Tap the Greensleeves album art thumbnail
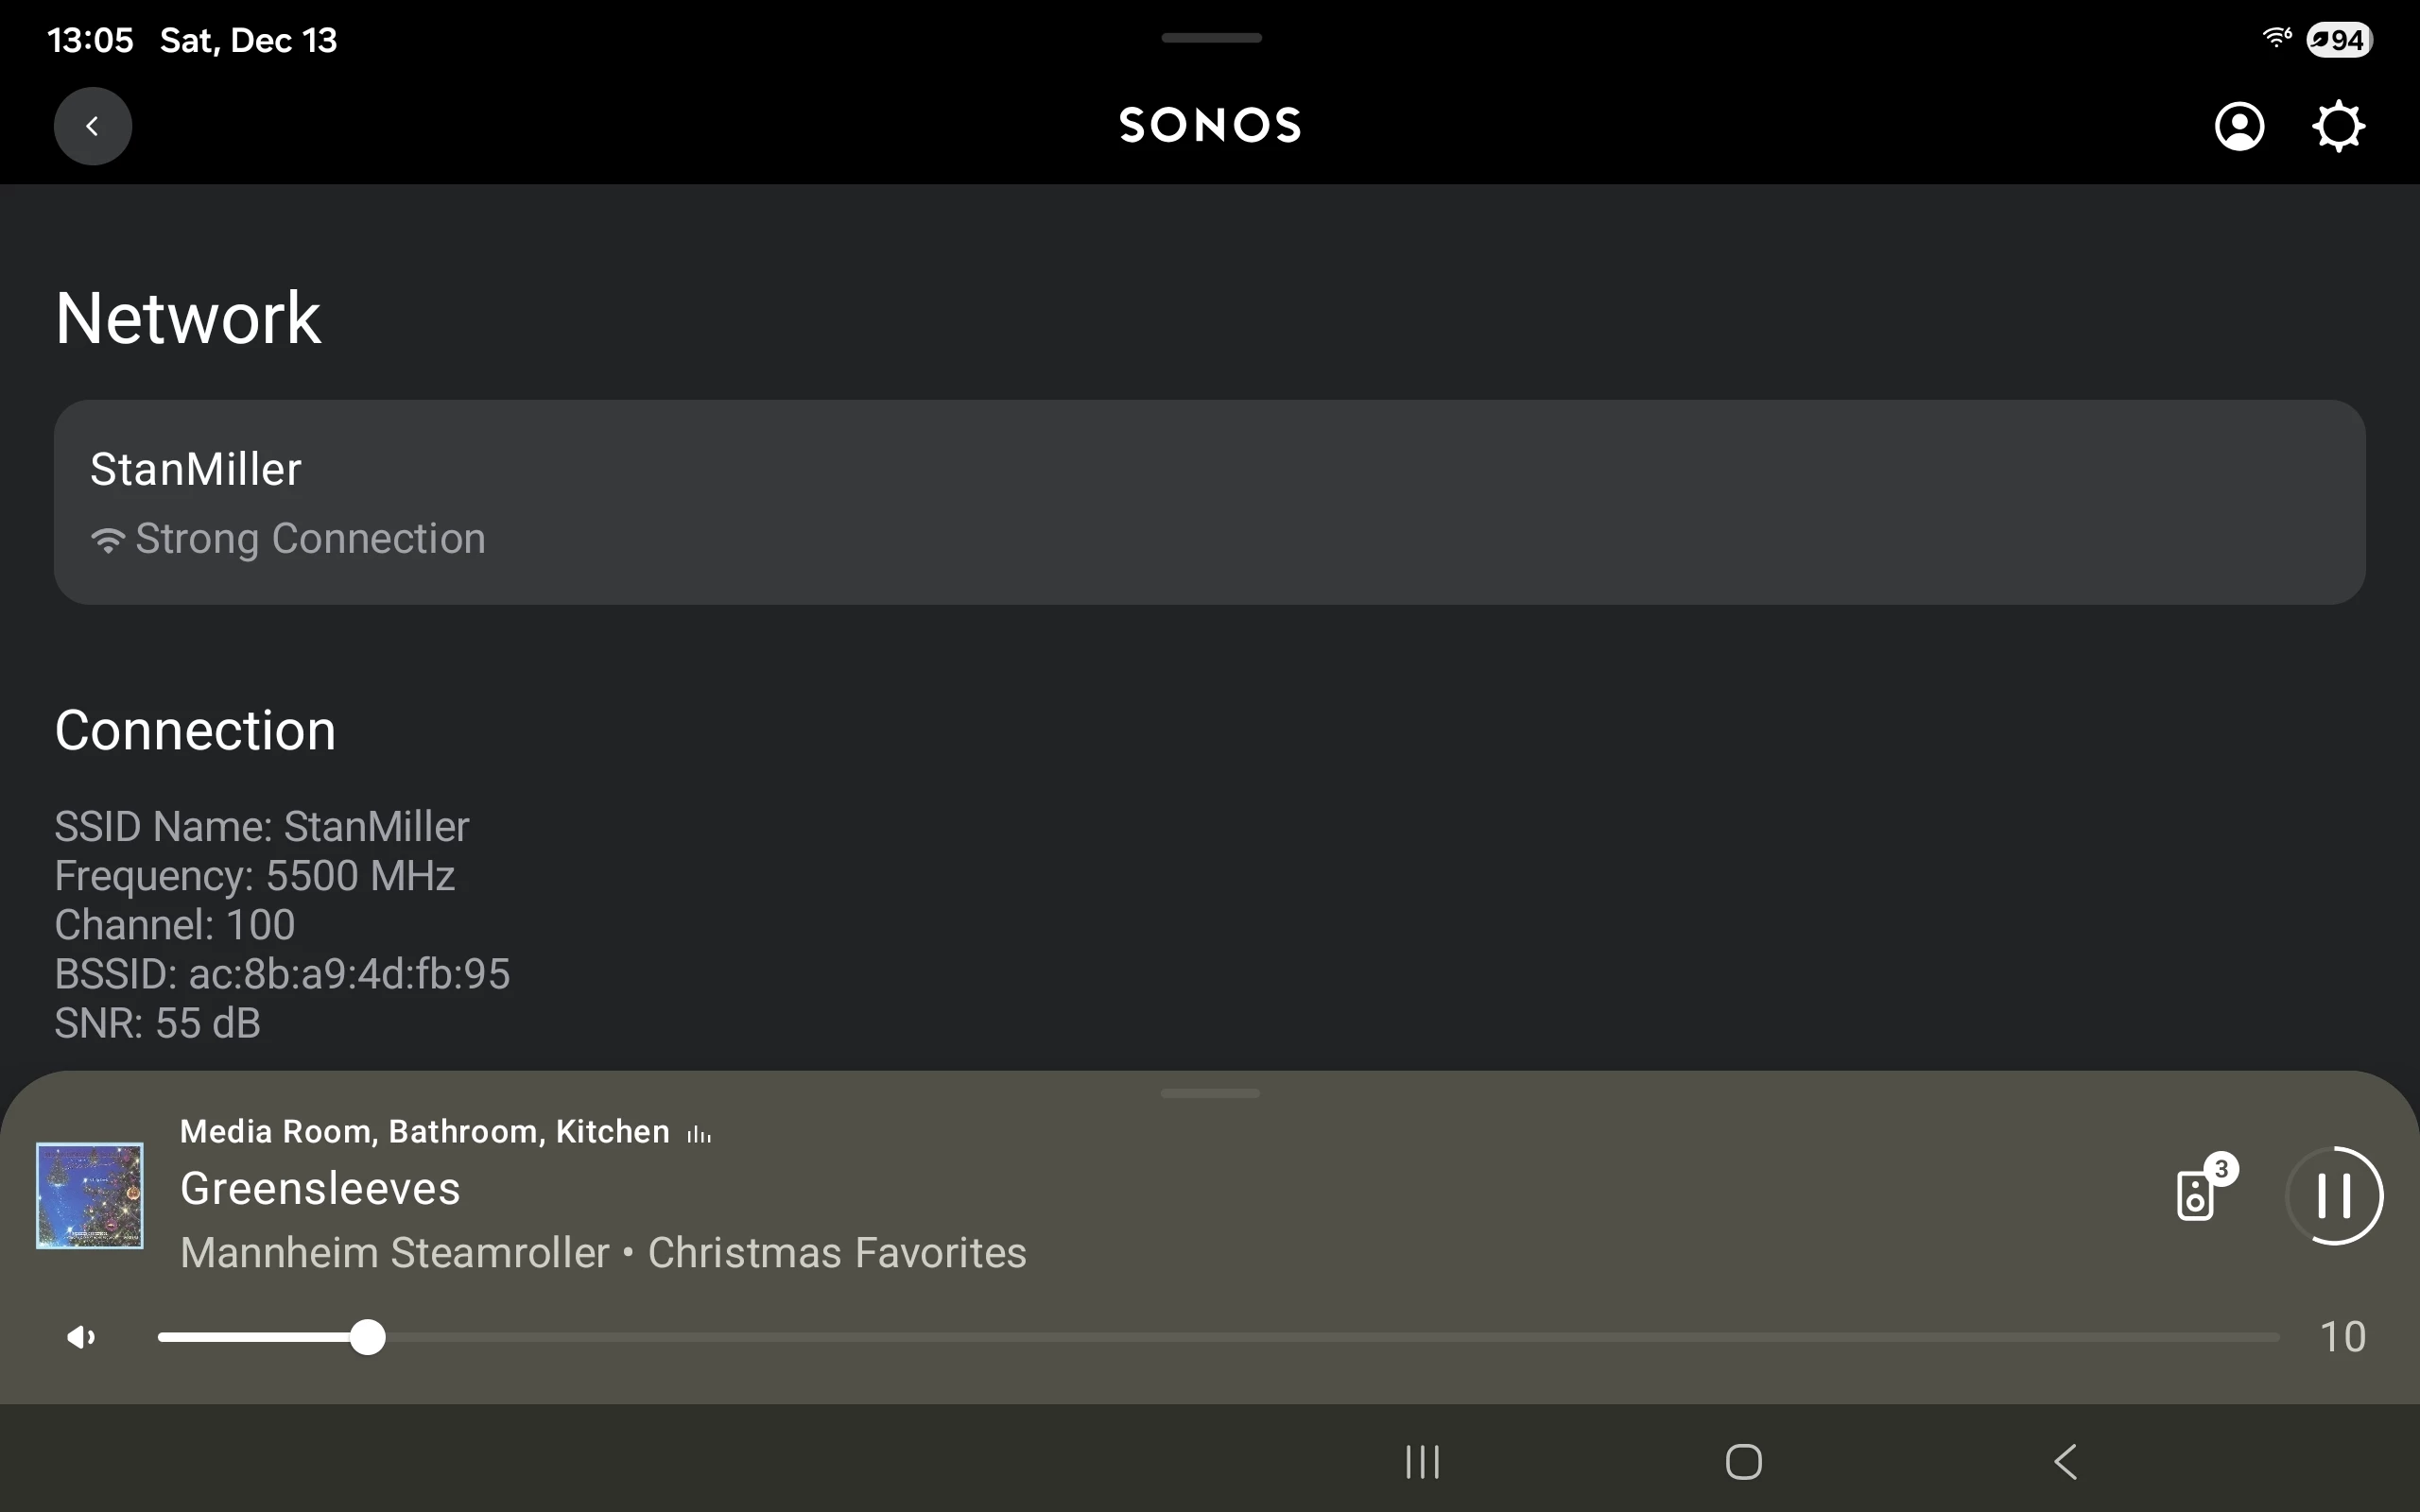 point(90,1195)
